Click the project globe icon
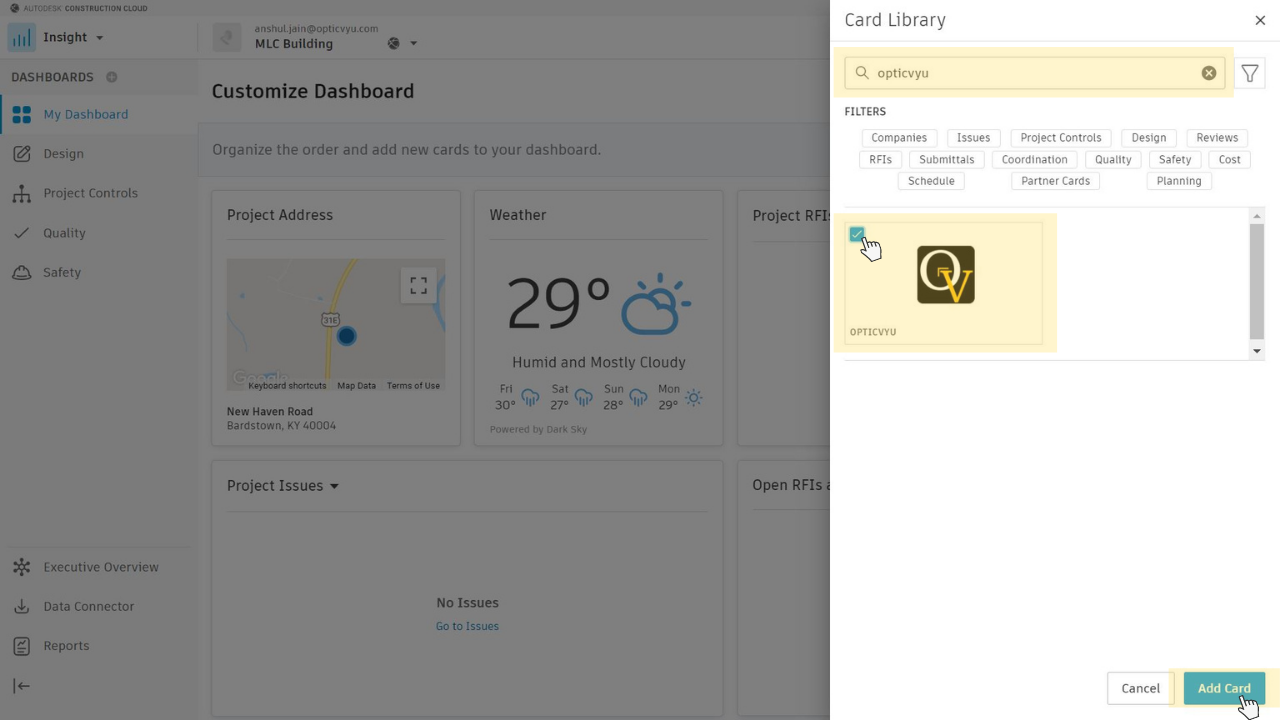The width and height of the screenshot is (1280, 720). click(x=394, y=43)
